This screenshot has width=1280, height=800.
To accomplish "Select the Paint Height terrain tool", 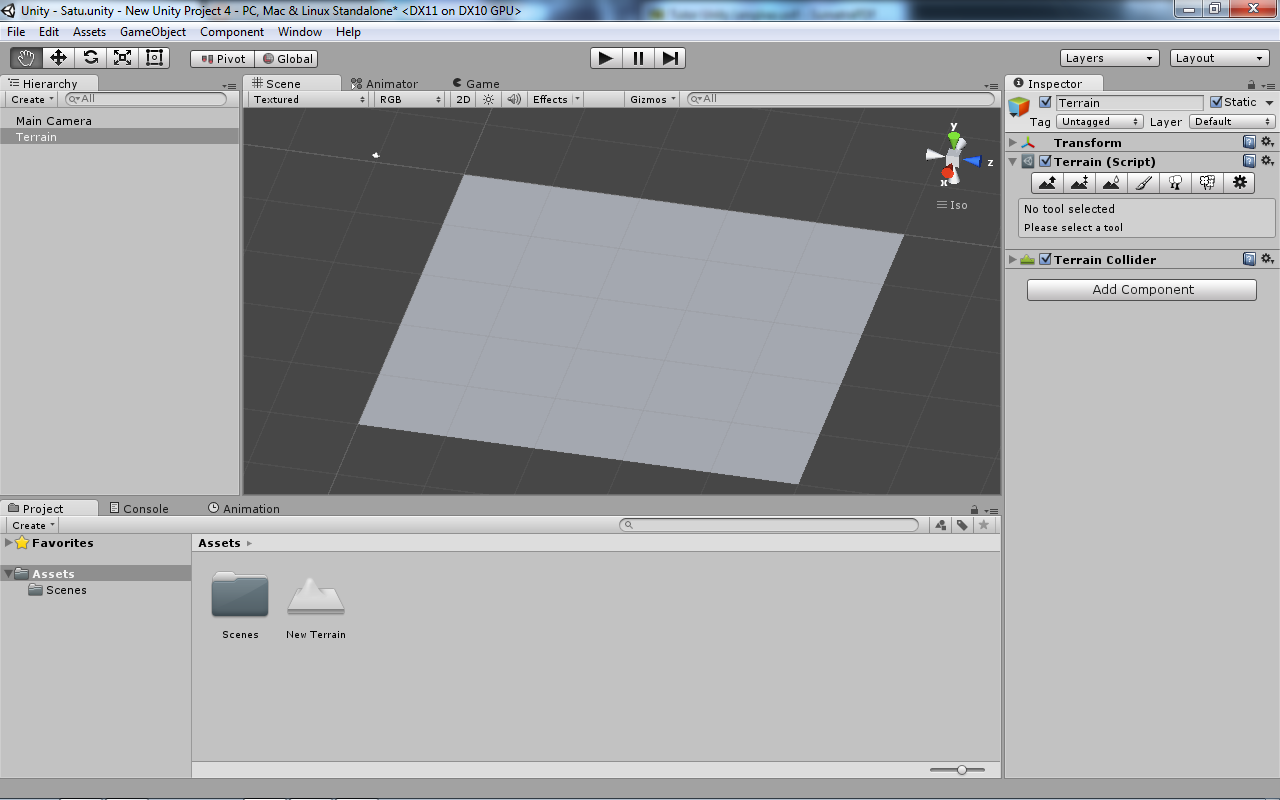I will 1079,183.
